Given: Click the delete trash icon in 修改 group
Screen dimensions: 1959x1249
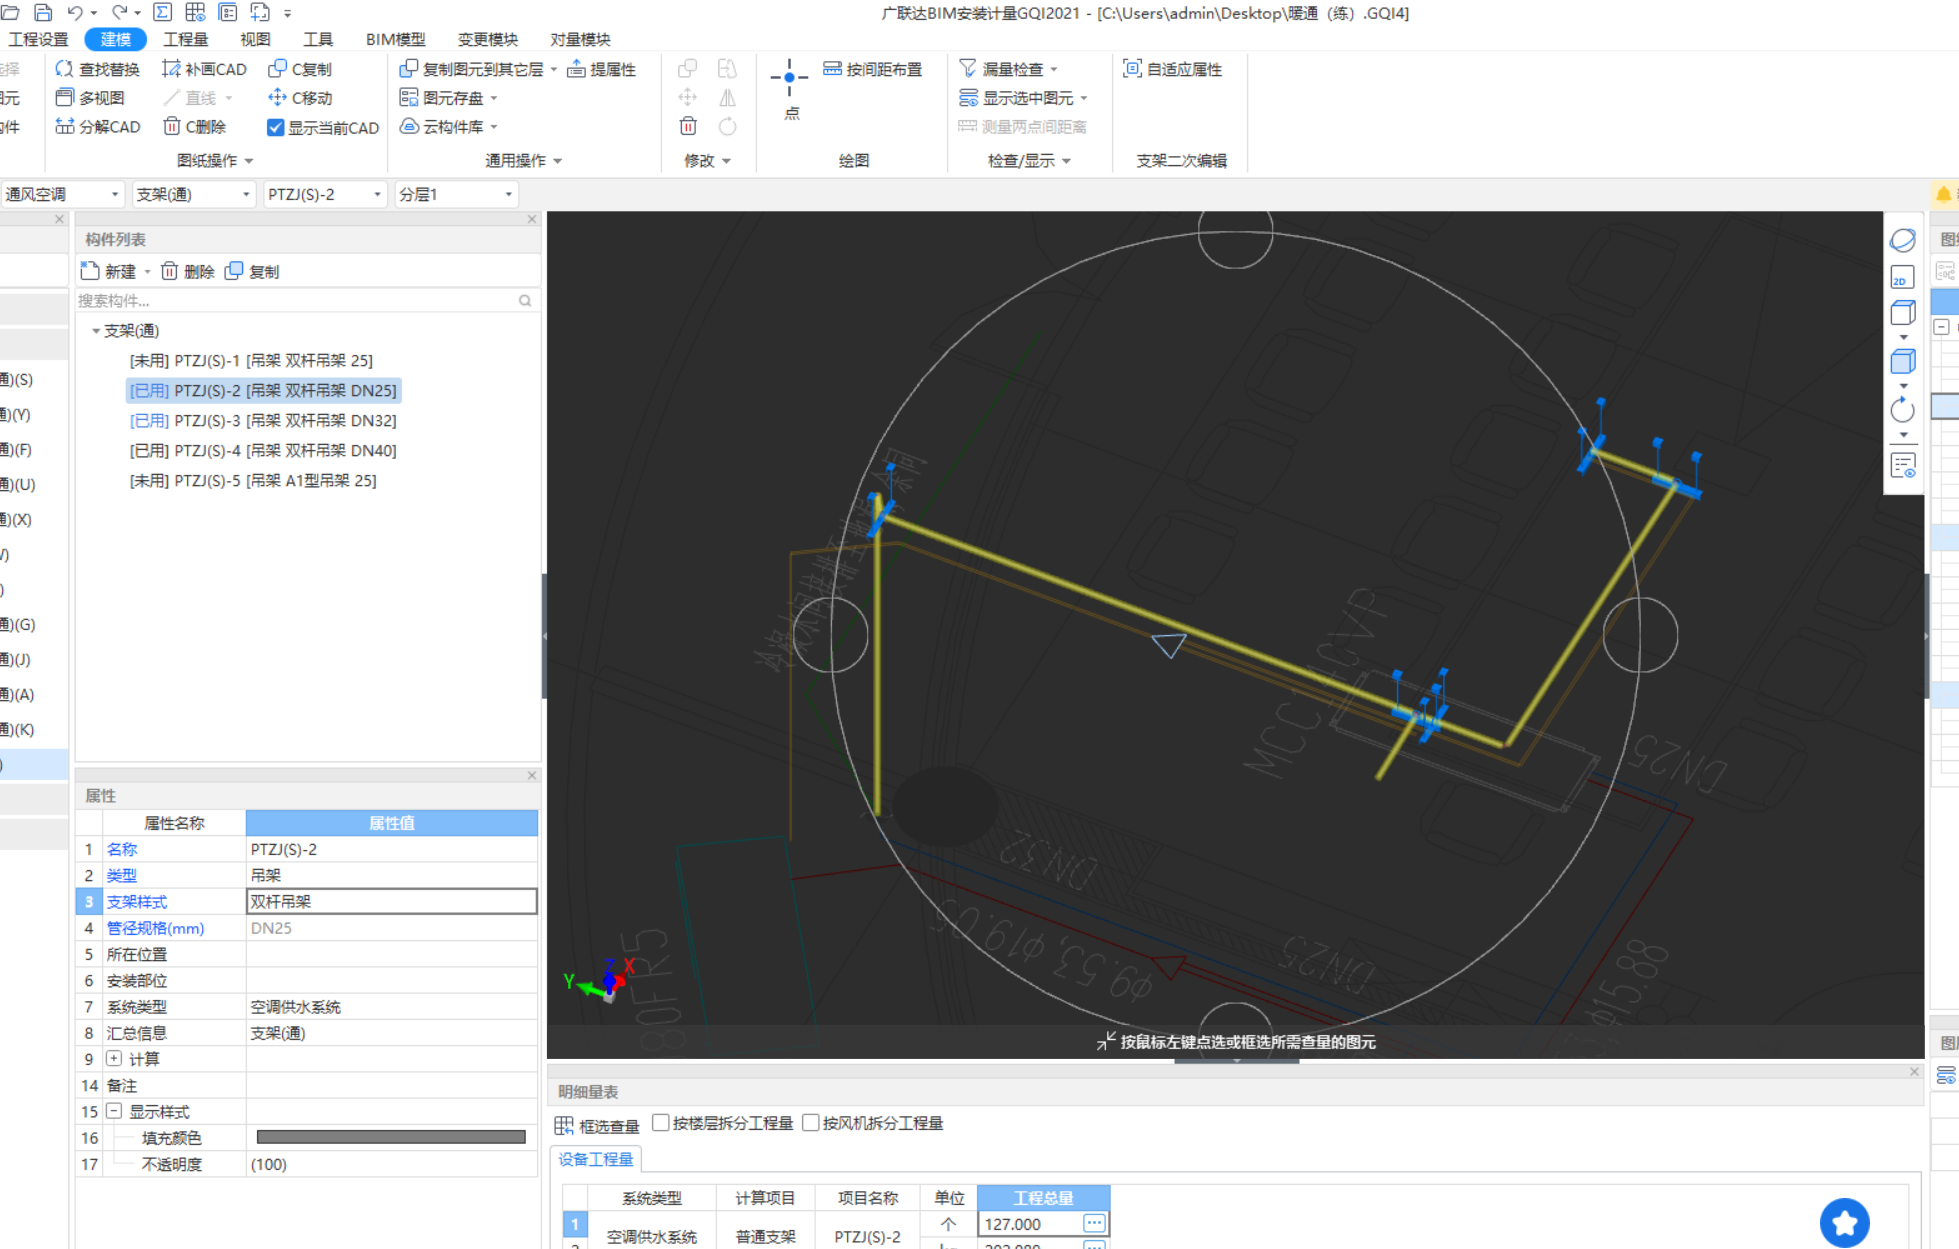Looking at the screenshot, I should coord(688,126).
